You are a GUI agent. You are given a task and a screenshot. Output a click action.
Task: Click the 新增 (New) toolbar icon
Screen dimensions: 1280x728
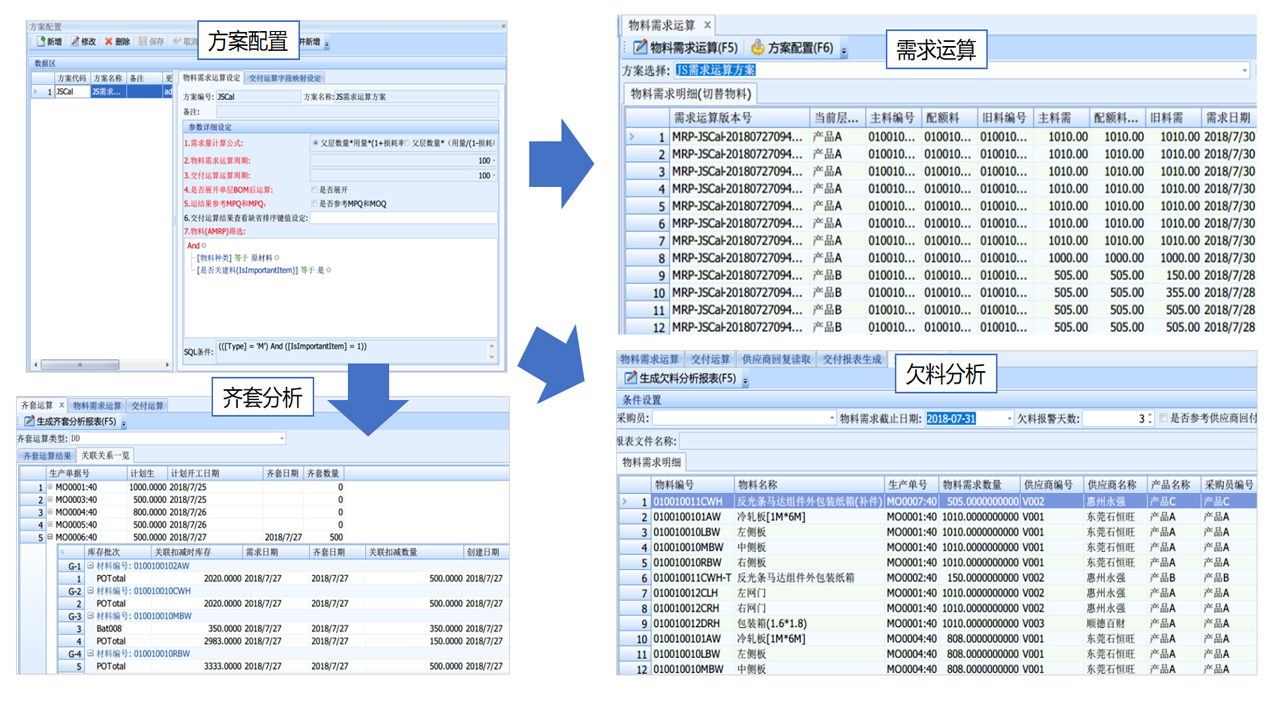coord(42,42)
